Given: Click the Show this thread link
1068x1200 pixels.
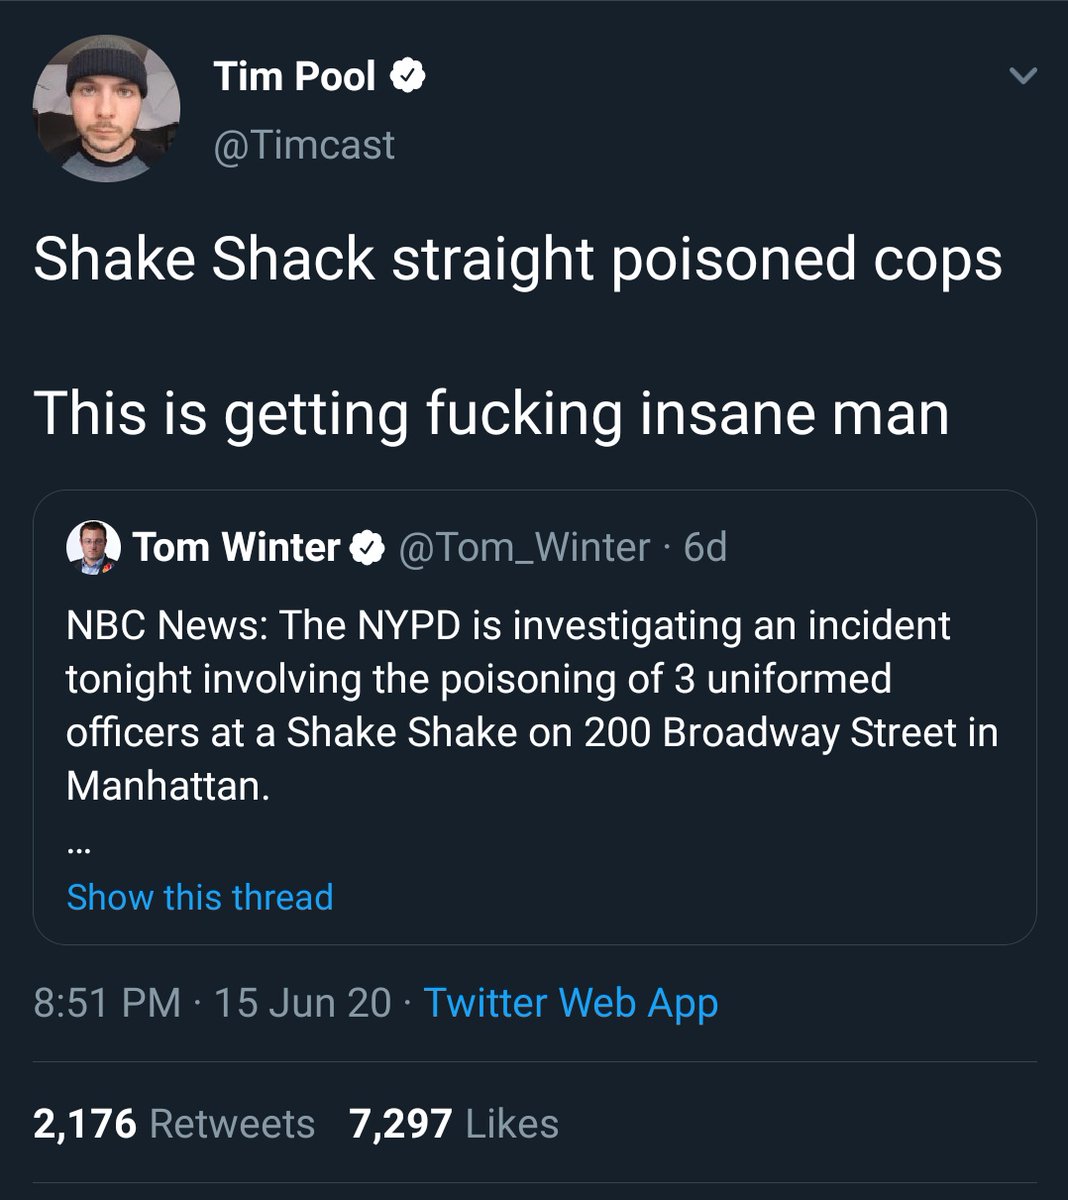Looking at the screenshot, I should (200, 897).
